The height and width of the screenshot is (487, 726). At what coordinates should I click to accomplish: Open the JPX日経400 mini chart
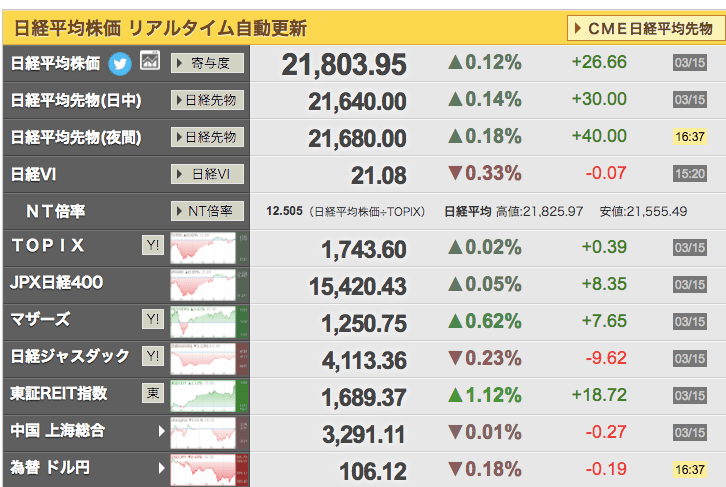click(209, 285)
